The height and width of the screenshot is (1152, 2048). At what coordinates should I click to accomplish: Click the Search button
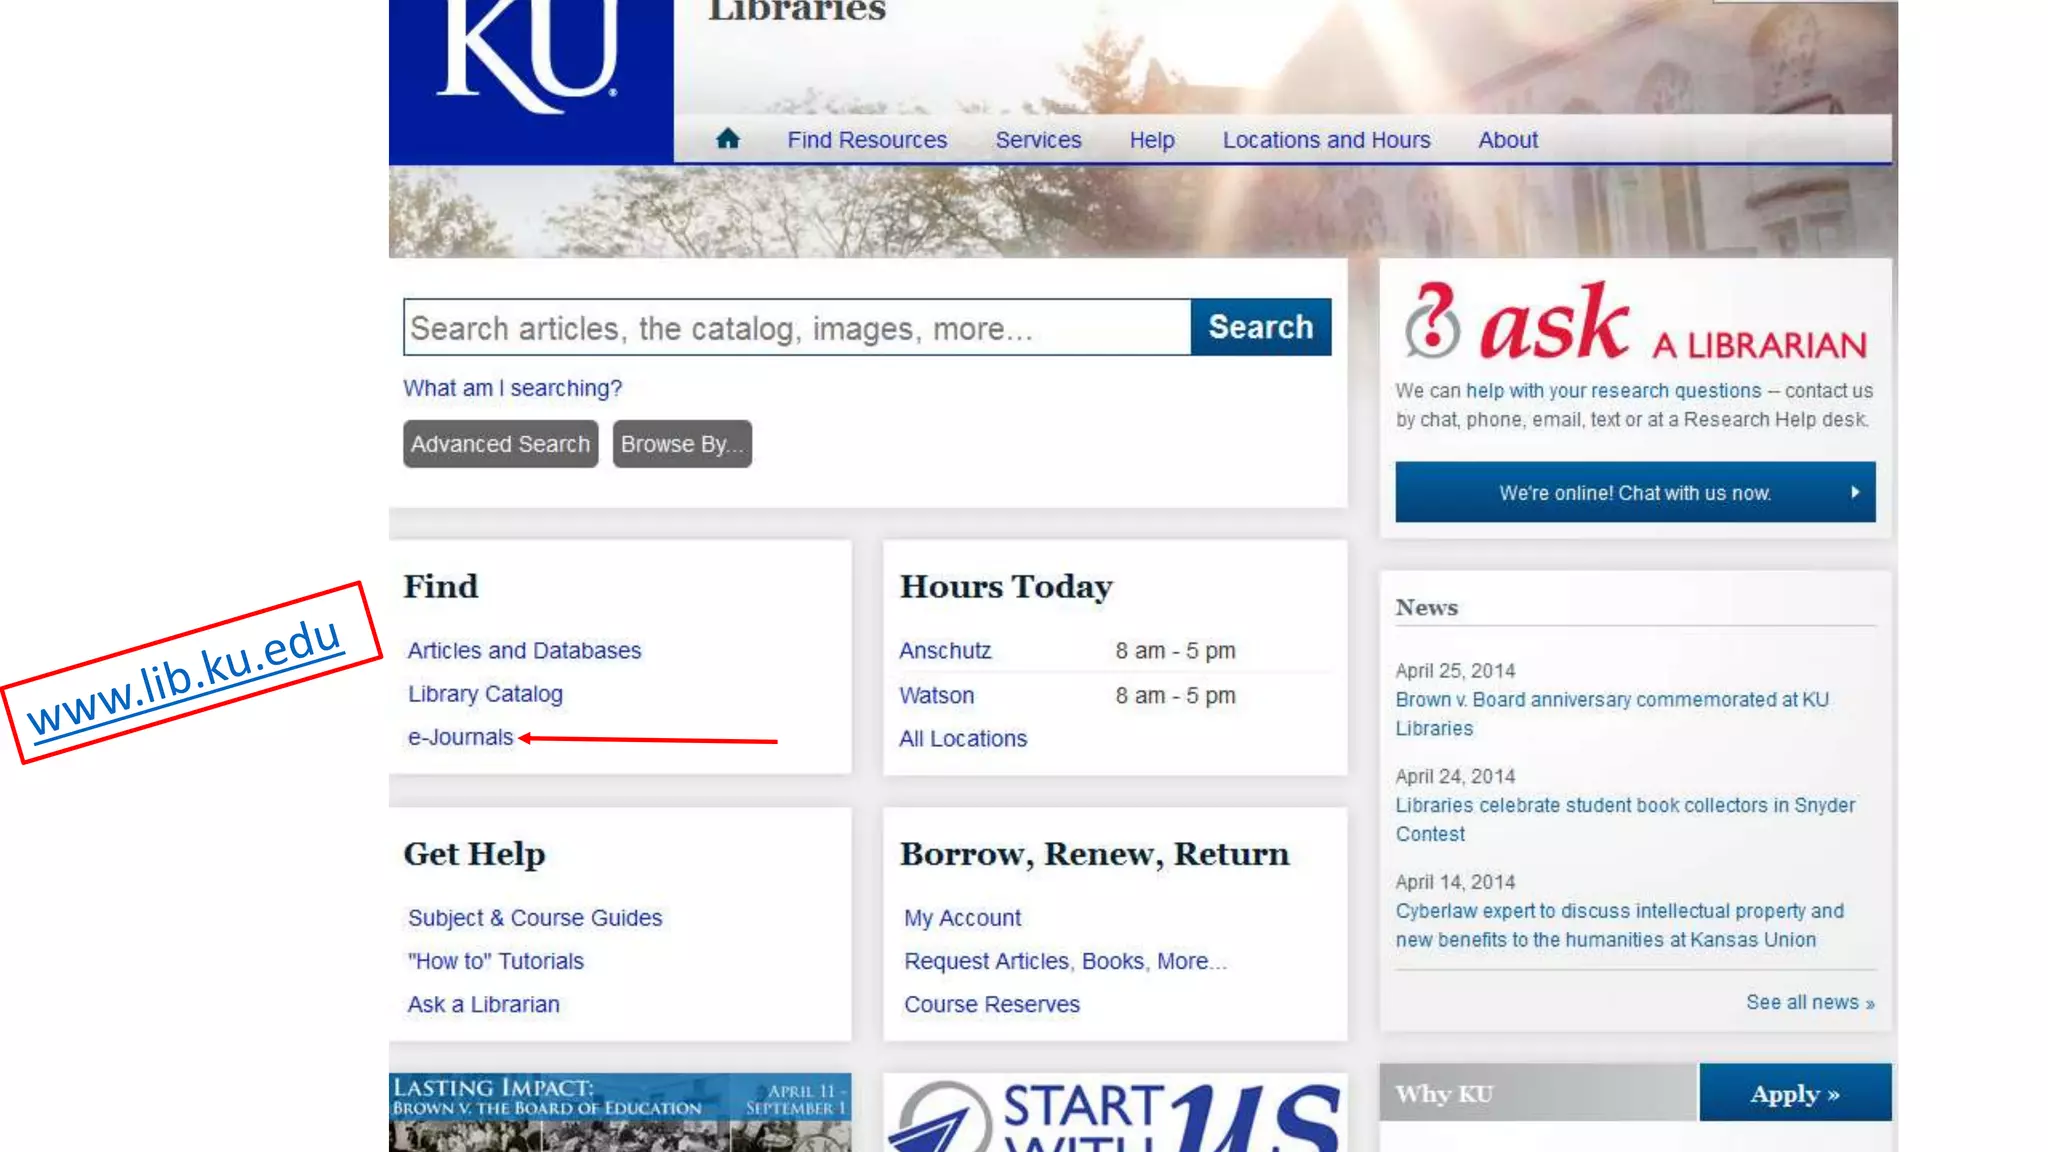(x=1259, y=327)
